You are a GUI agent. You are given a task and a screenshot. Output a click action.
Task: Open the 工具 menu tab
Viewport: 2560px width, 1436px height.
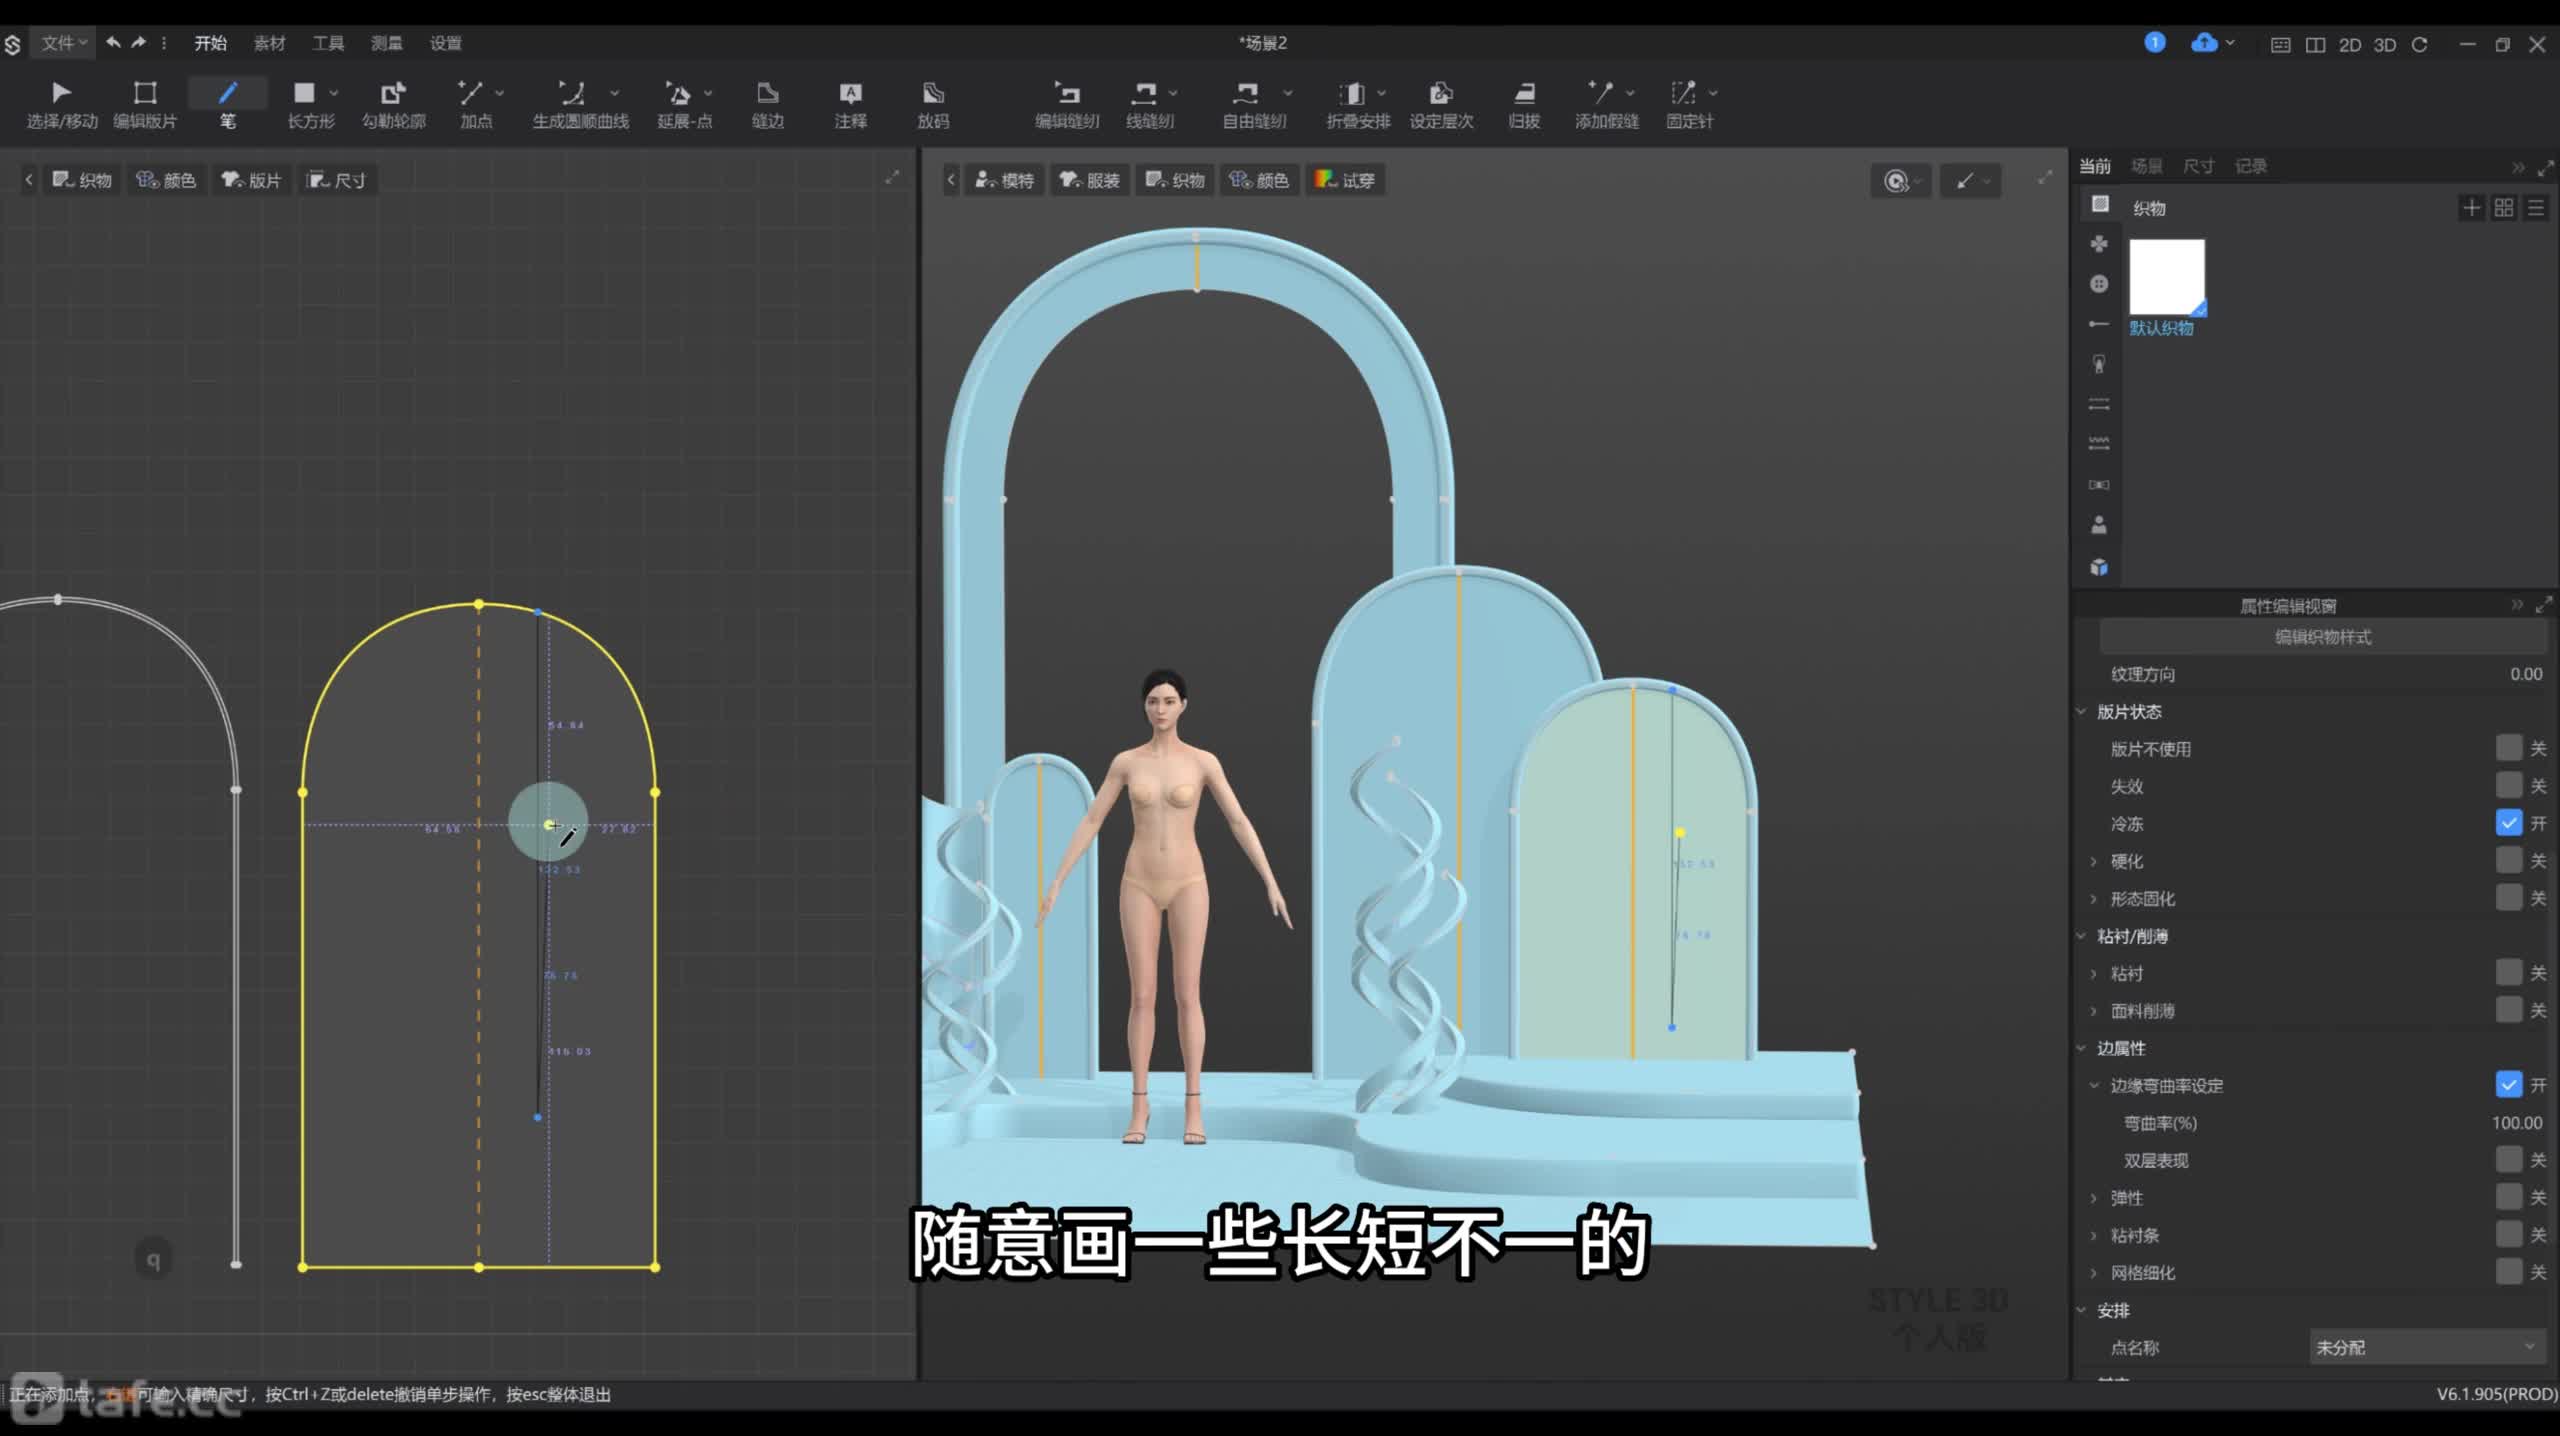pos(328,43)
